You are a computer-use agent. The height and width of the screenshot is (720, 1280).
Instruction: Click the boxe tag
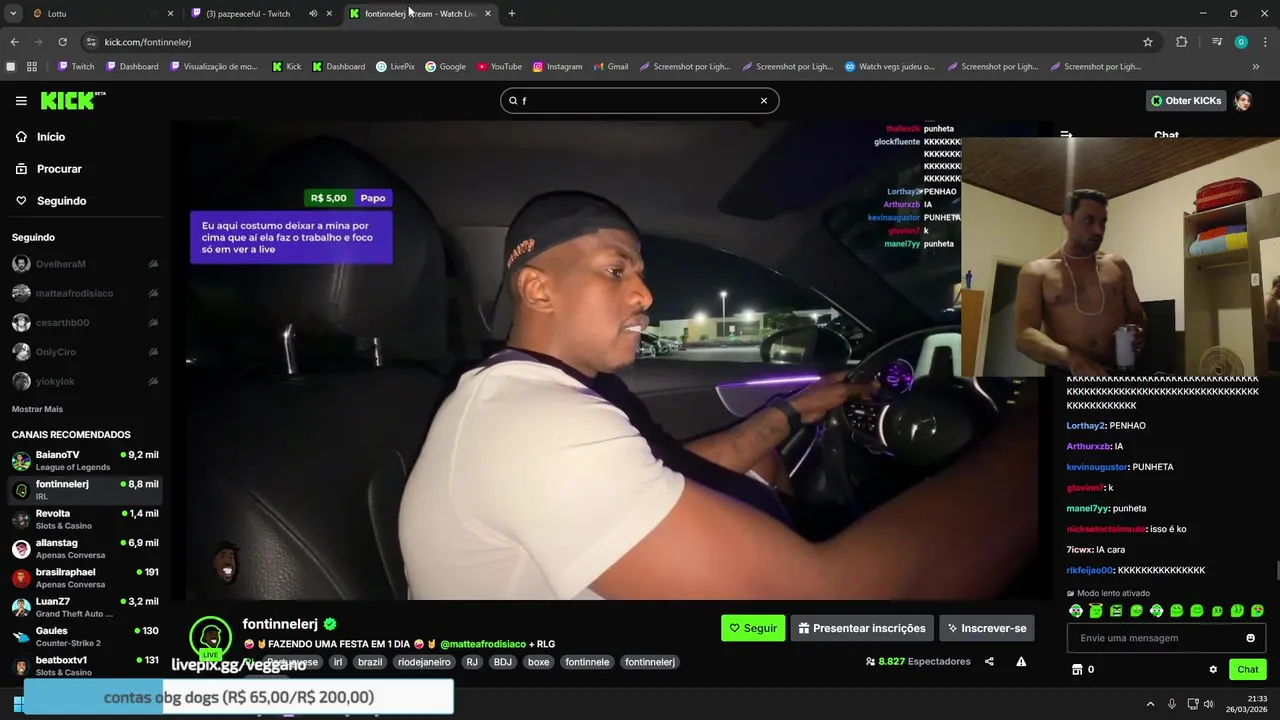538,662
